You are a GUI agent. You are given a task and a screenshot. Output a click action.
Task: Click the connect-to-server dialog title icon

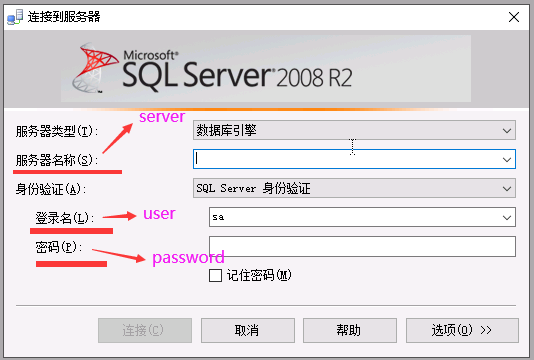tap(15, 17)
